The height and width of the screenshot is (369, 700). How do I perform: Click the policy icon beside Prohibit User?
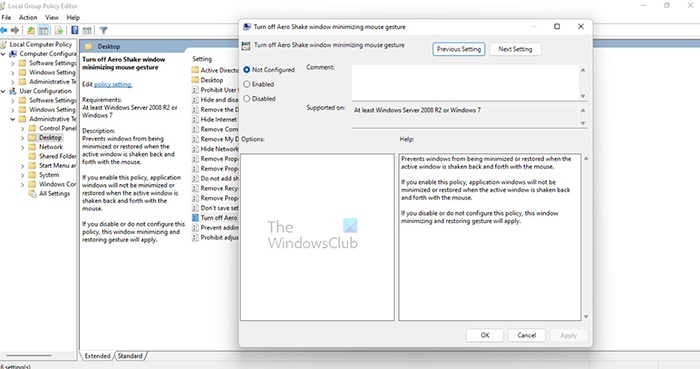pos(195,90)
